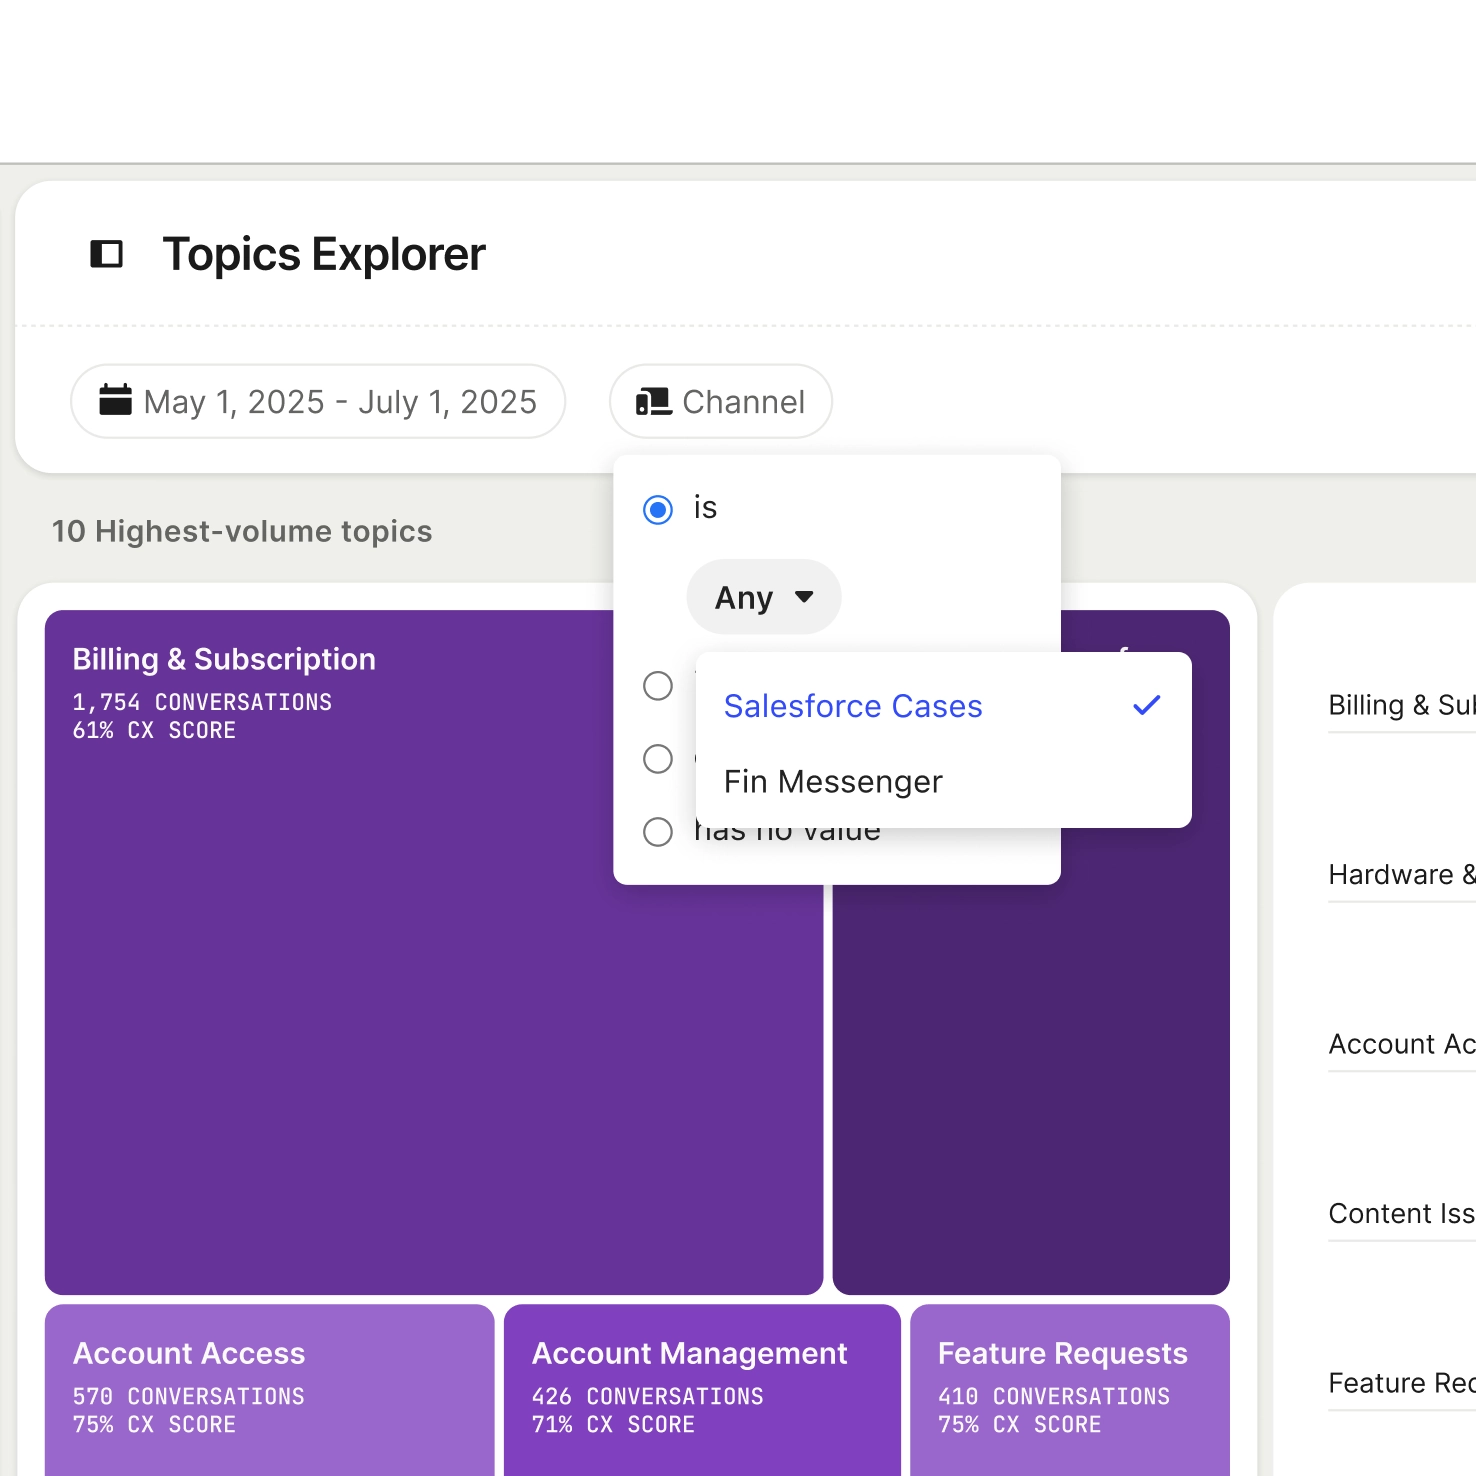Open the Channel filter pill
Image resolution: width=1476 pixels, height=1476 pixels.
(x=721, y=402)
